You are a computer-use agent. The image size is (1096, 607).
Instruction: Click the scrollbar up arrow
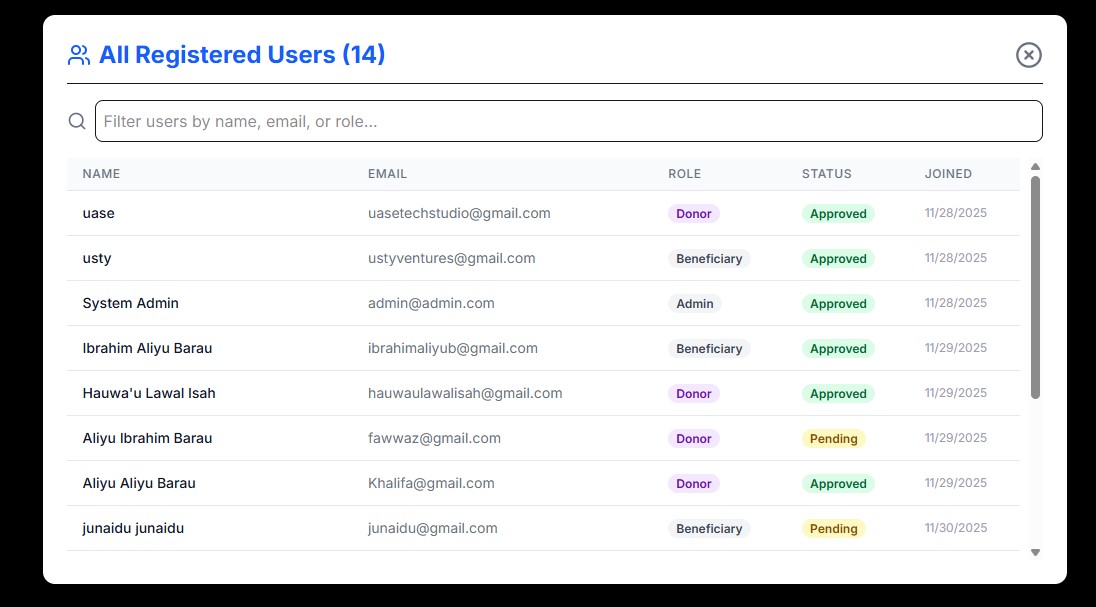coord(1035,167)
